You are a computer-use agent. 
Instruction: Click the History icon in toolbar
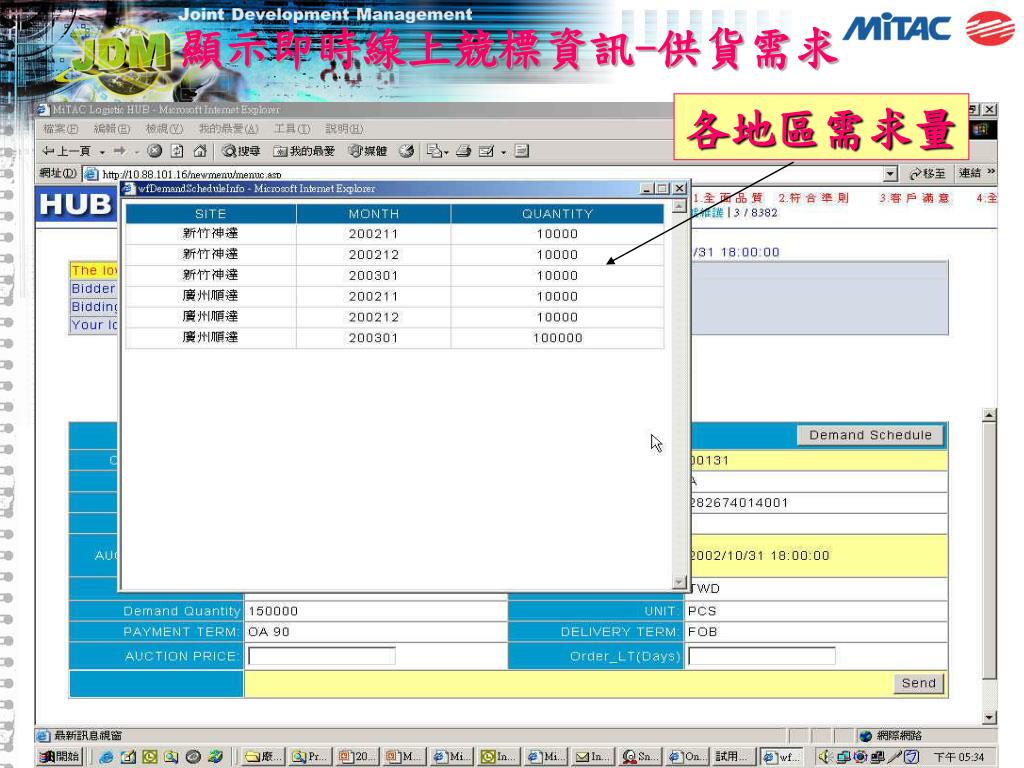406,152
